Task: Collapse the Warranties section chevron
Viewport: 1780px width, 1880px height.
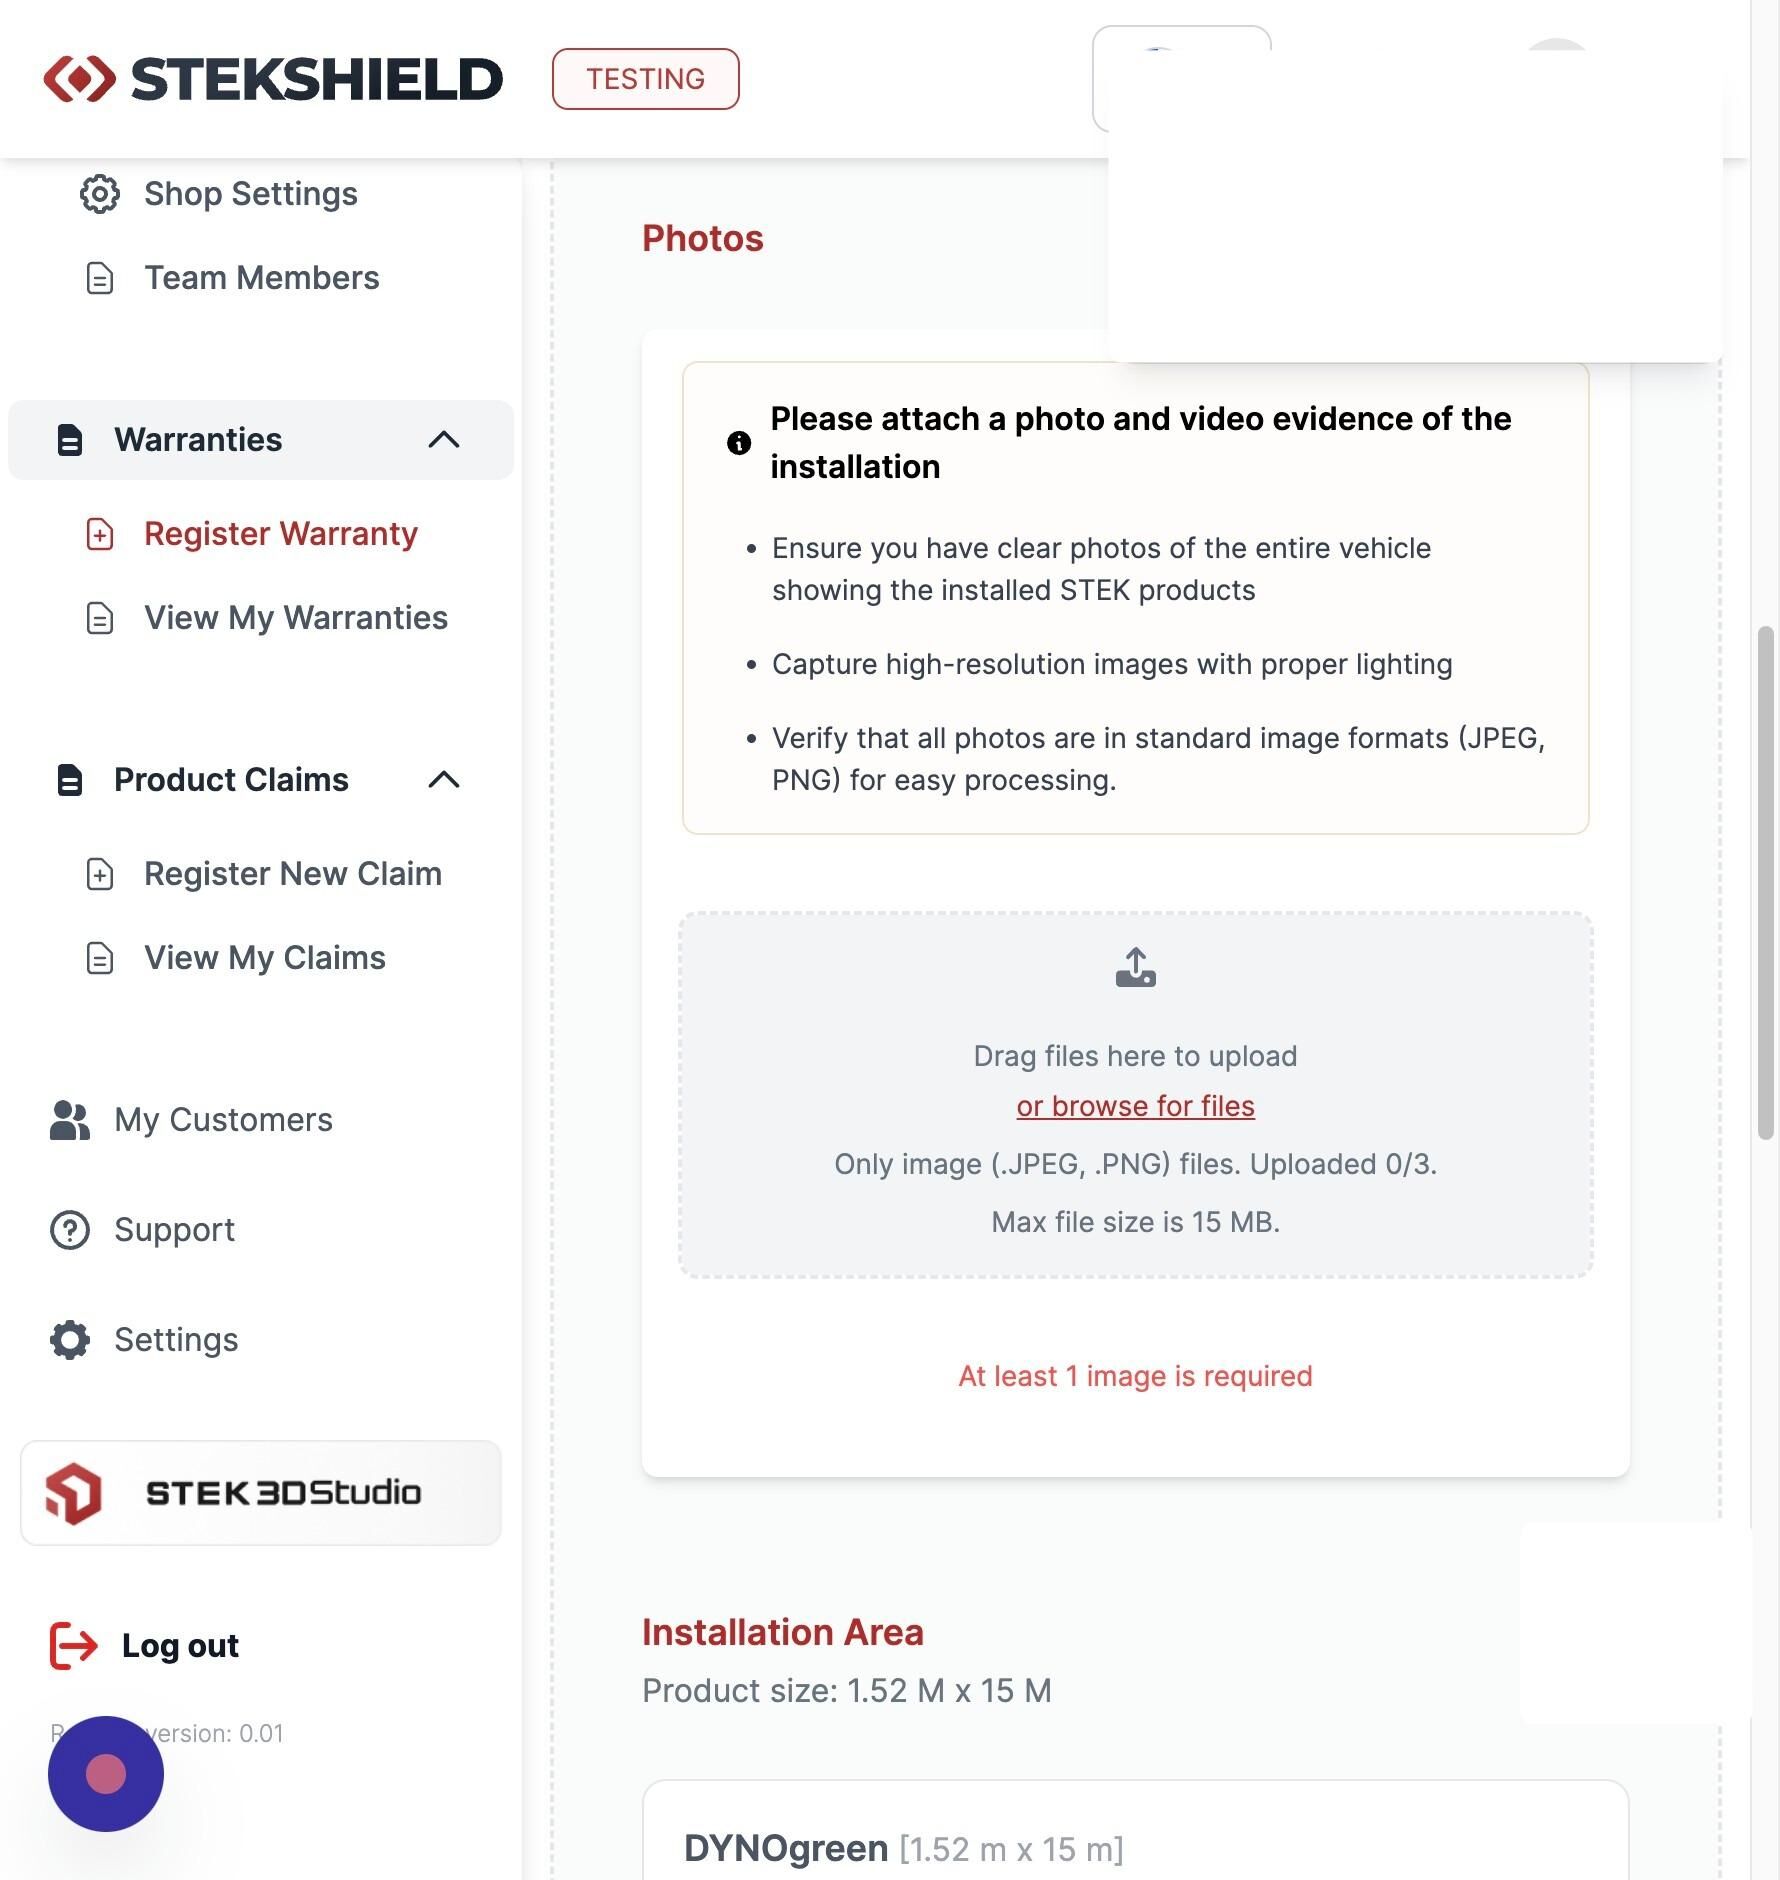Action: pos(444,440)
